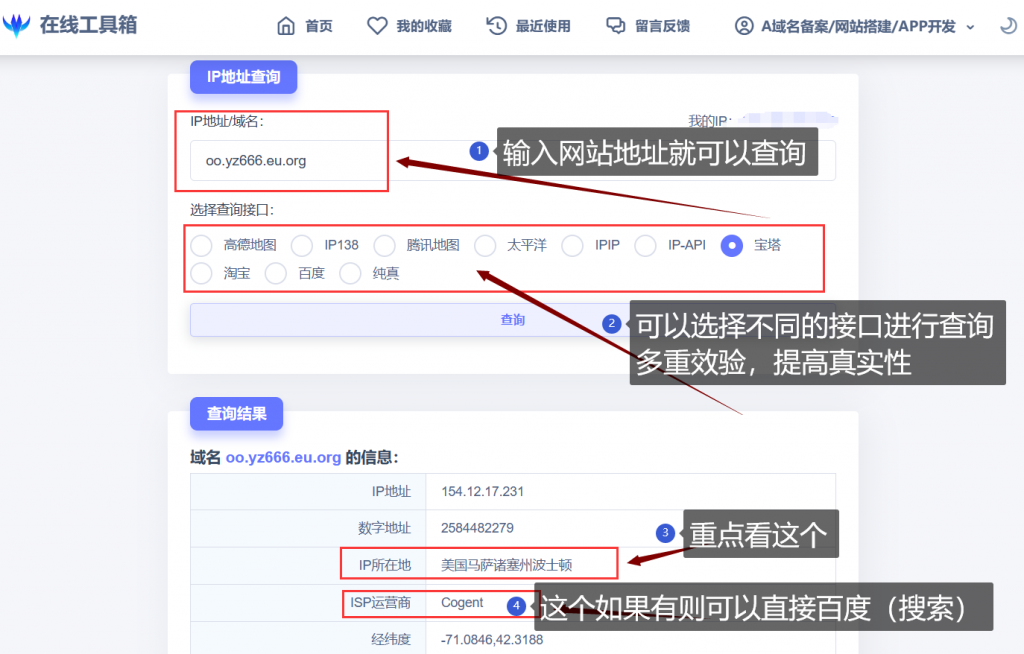Click the heart icon for 我的收藏
1024x654 pixels.
[x=376, y=27]
